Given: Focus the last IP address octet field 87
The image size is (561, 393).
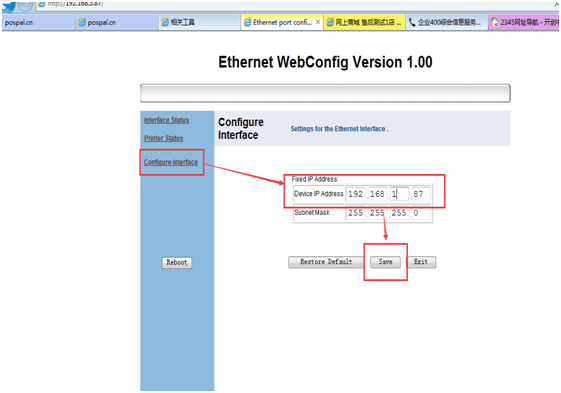Looking at the screenshot, I should click(x=421, y=194).
